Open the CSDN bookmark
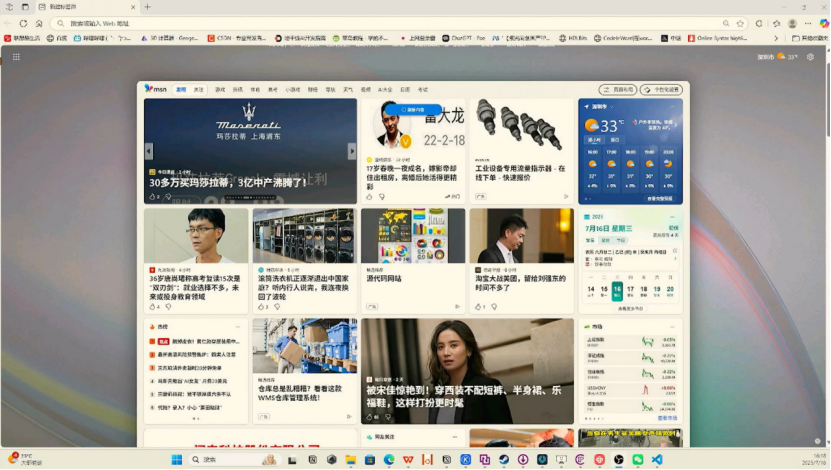Viewport: 831px width, 470px height. 236,38
